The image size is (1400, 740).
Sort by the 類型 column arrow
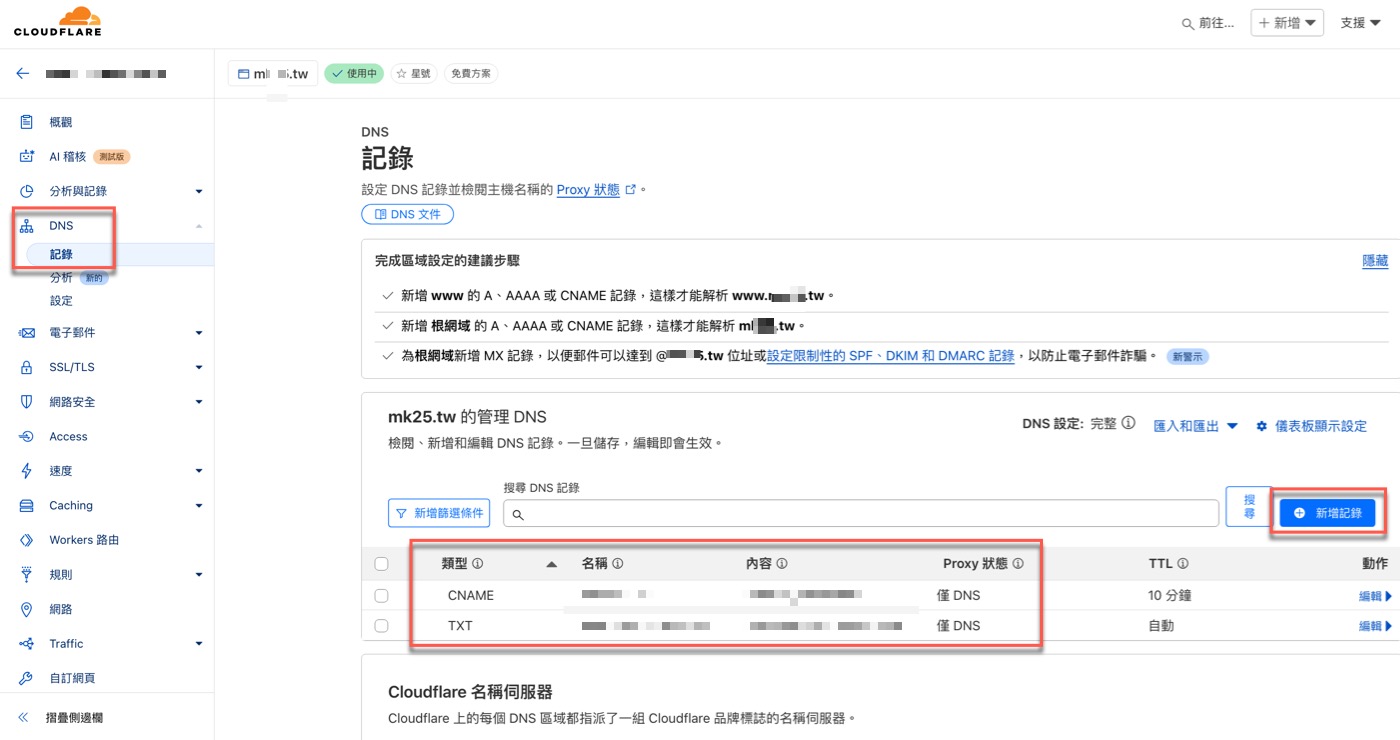point(551,565)
